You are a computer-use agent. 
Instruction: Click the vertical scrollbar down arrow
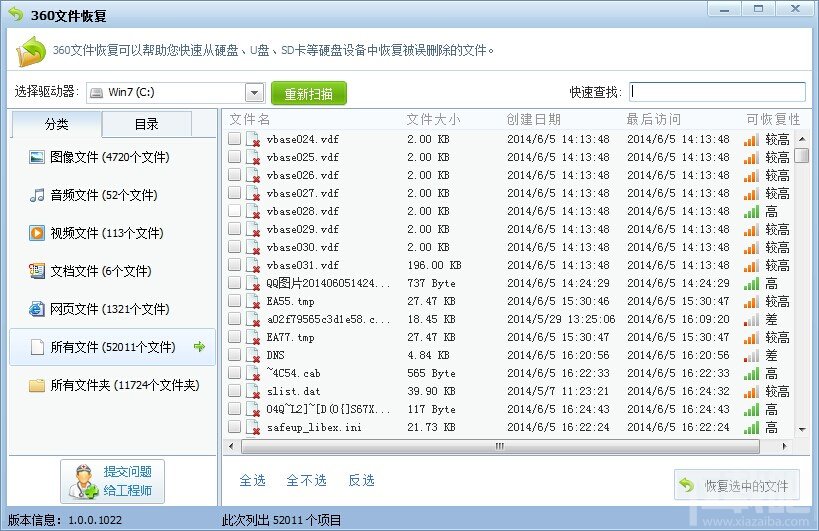pos(802,430)
